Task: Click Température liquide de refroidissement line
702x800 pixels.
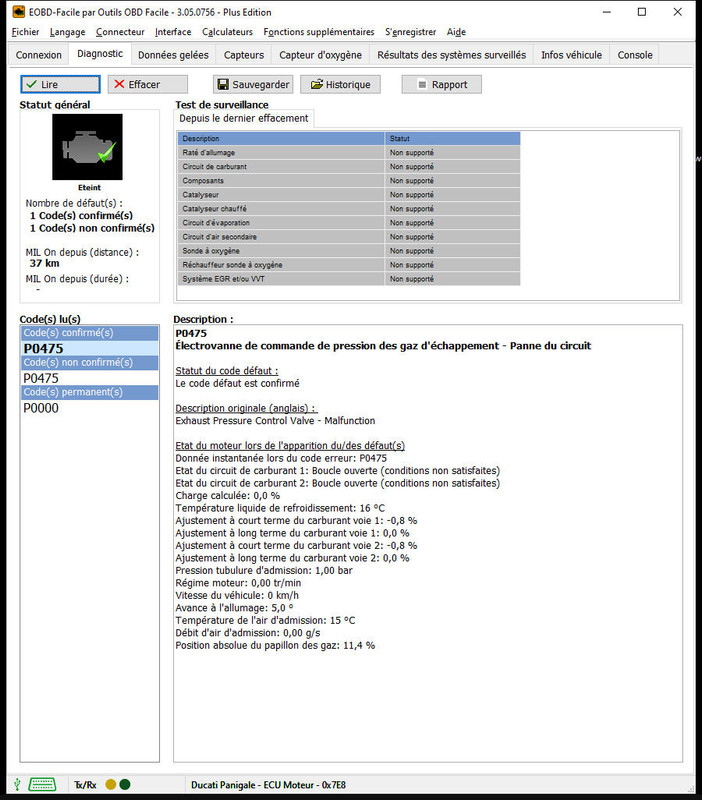Action: 280,508
